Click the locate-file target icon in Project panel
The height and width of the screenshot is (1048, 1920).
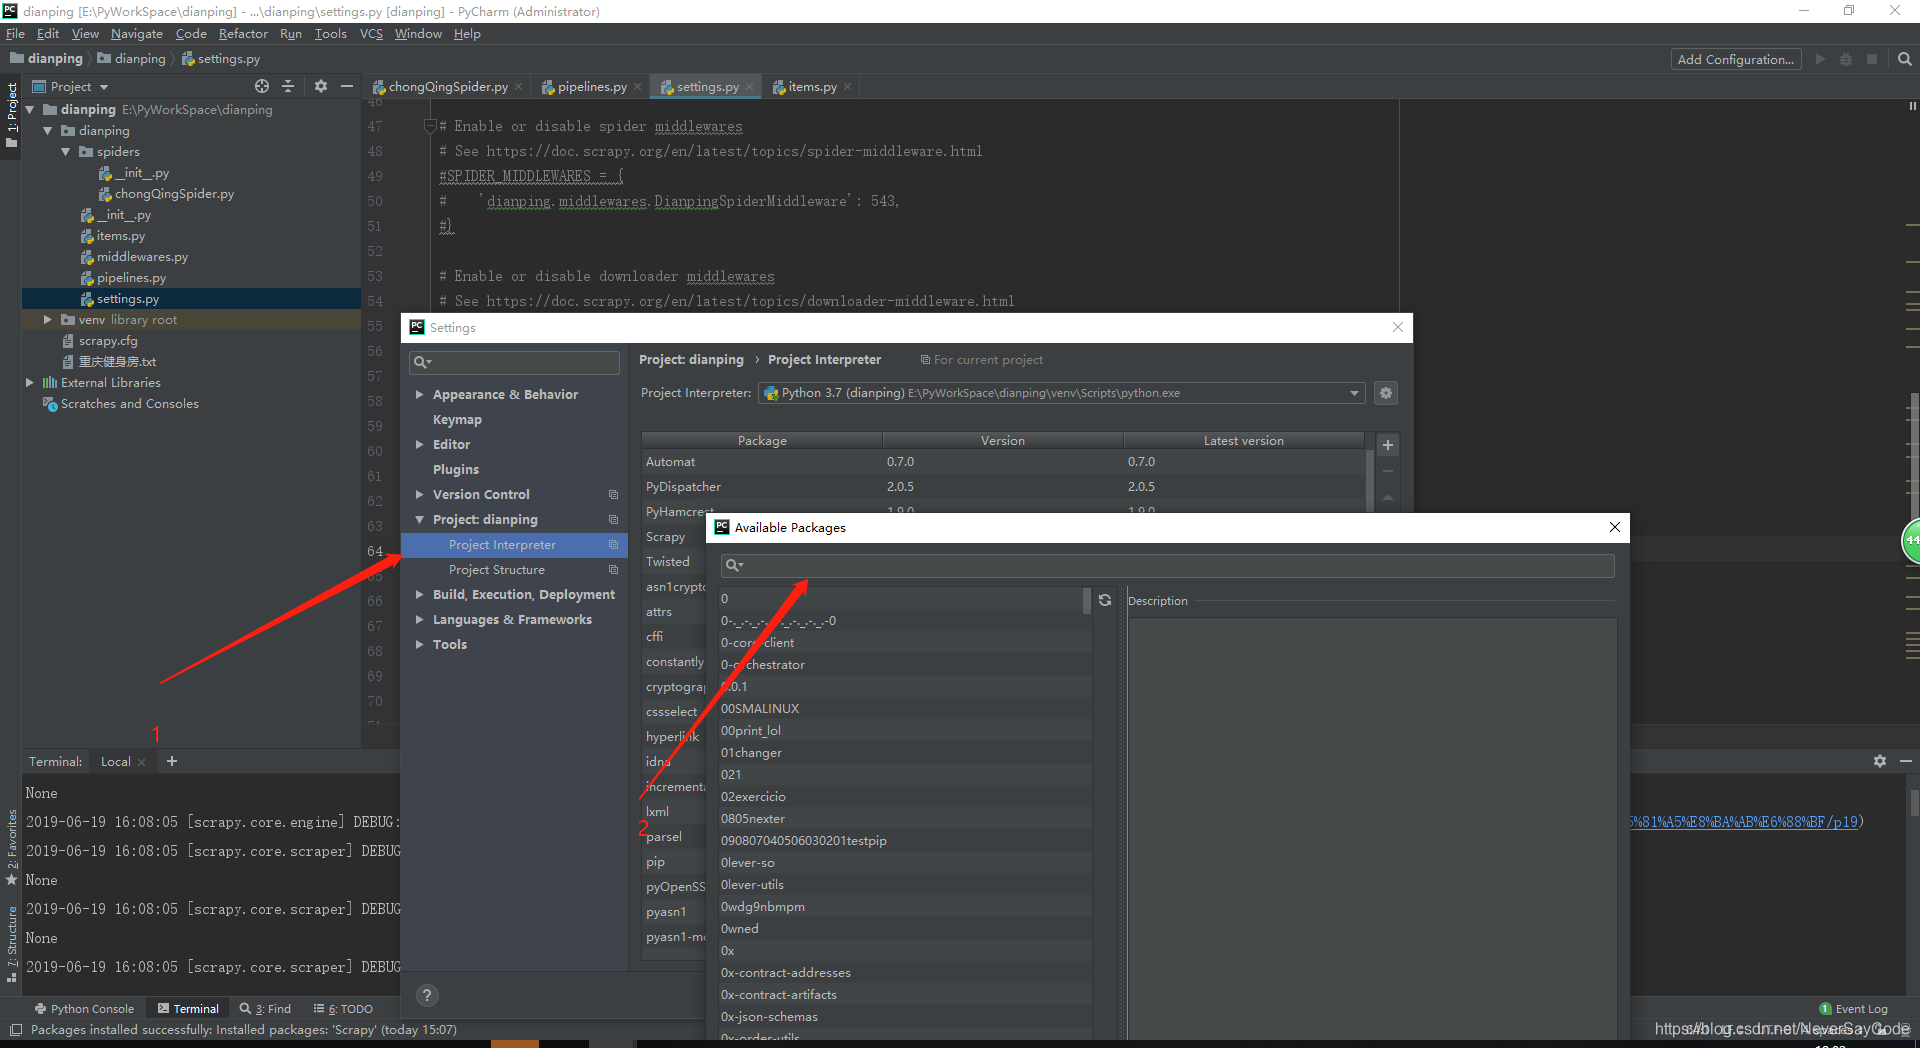pos(262,87)
